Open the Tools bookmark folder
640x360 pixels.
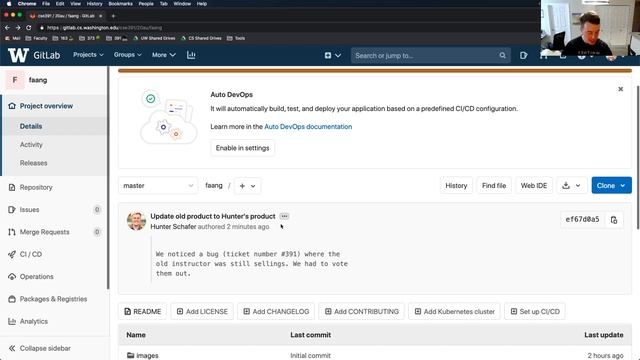[x=236, y=38]
